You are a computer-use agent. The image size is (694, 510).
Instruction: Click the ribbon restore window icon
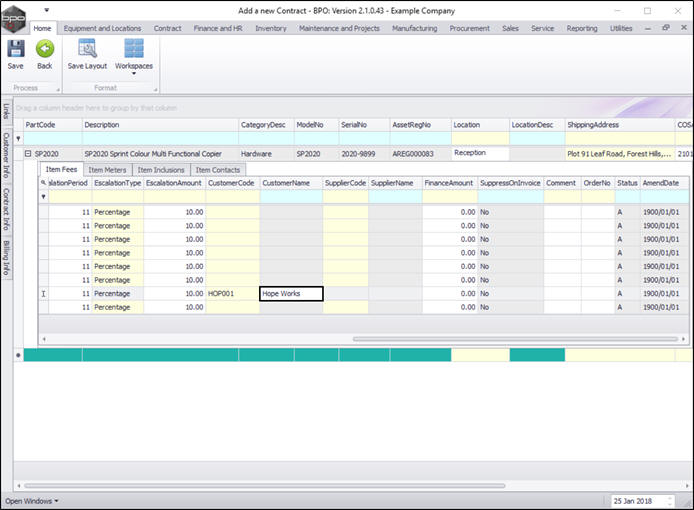coord(666,27)
